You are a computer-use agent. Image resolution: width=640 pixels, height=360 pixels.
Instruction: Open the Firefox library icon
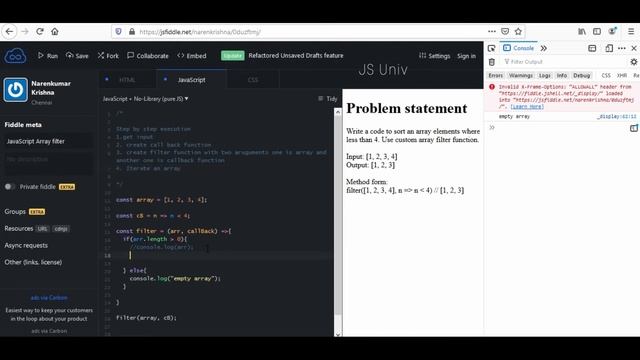pyautogui.click(x=582, y=31)
